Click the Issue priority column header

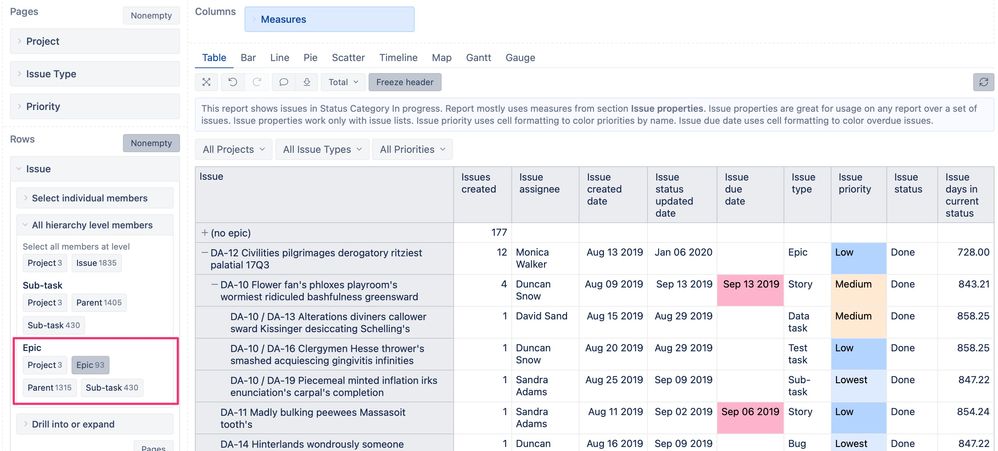click(859, 195)
